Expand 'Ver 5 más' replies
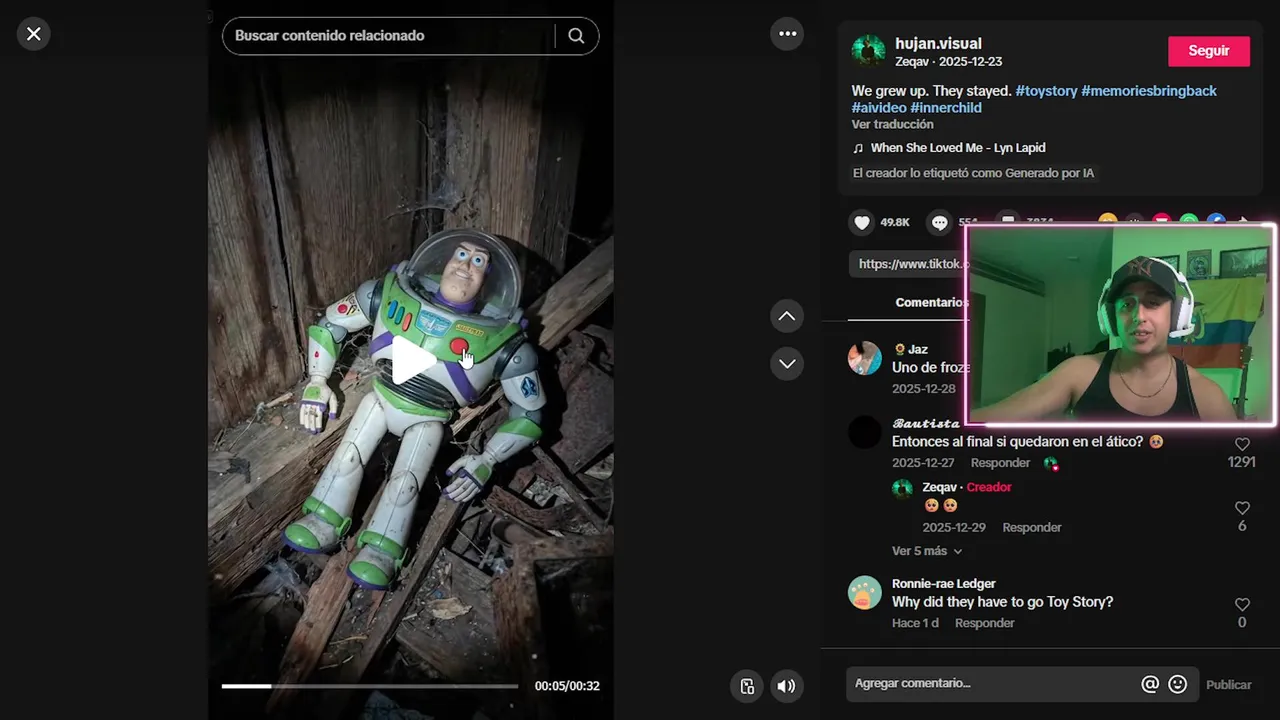 point(927,551)
